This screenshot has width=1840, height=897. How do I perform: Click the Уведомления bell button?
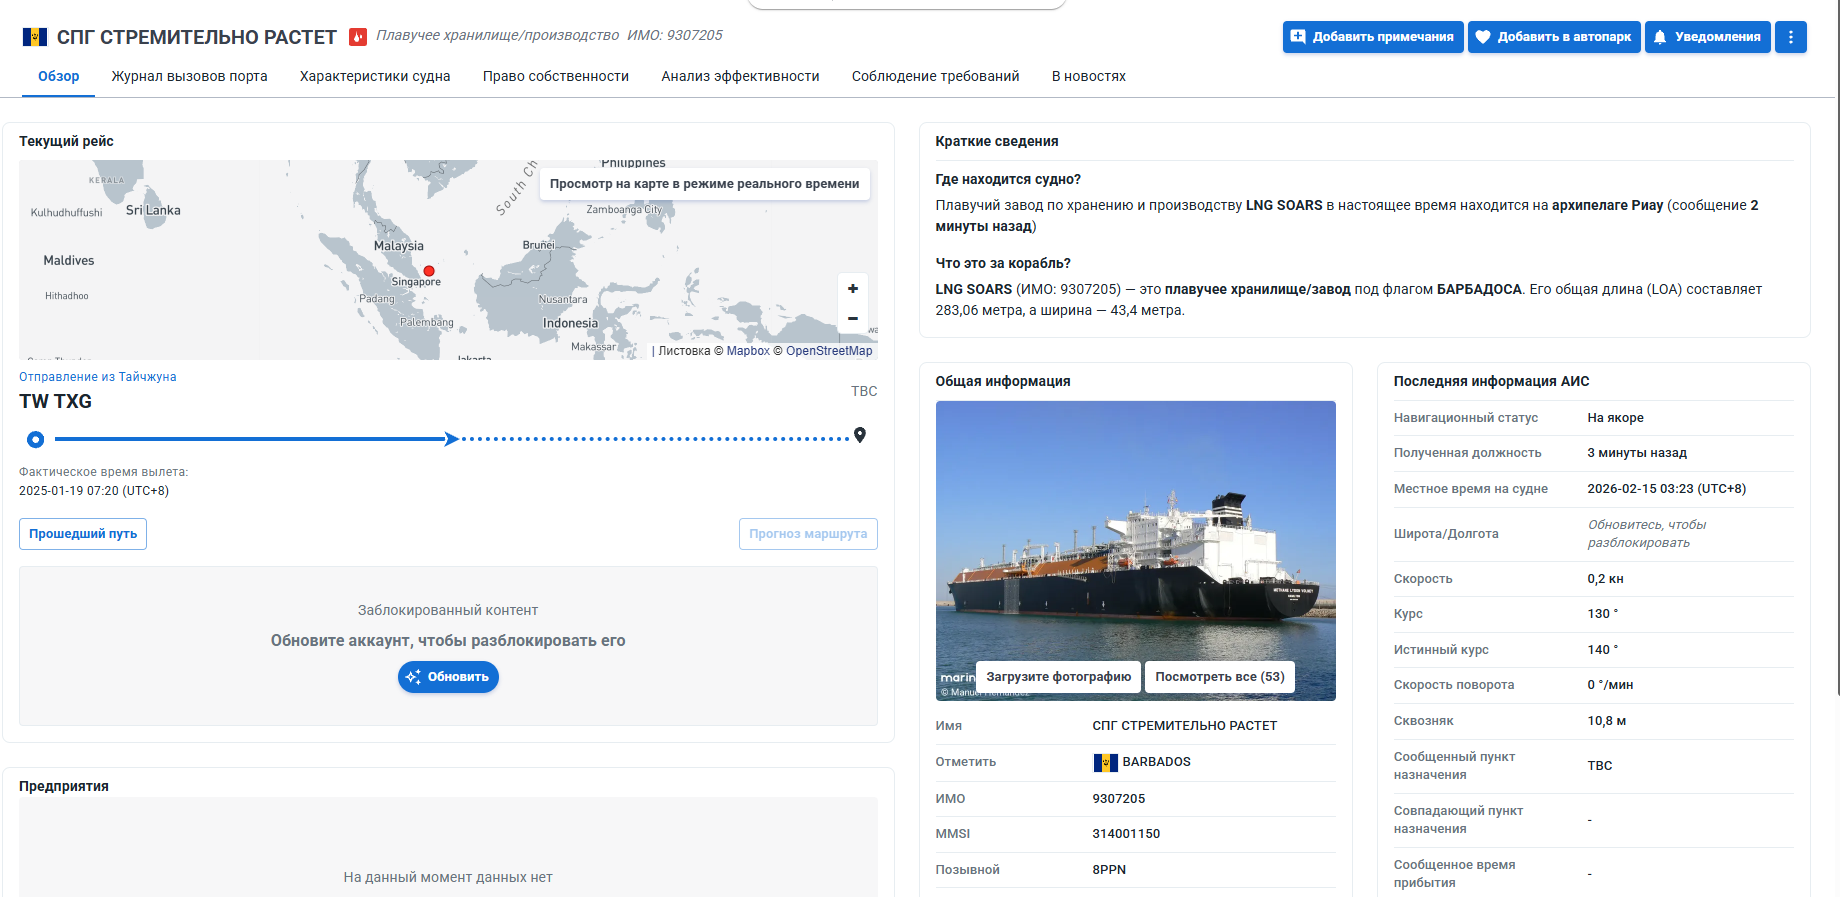point(1707,37)
